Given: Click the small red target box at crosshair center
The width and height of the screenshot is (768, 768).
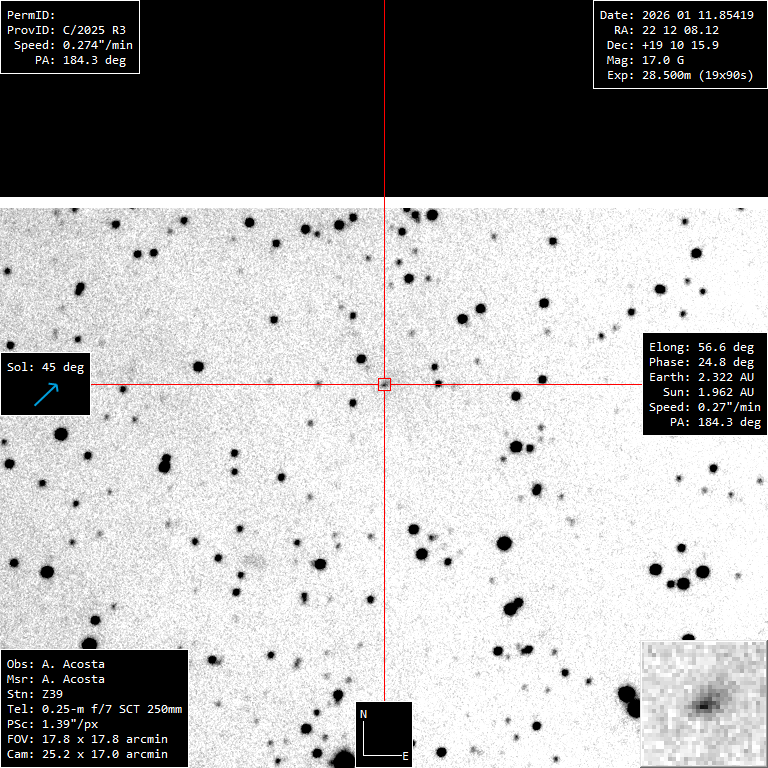Looking at the screenshot, I should point(384,384).
